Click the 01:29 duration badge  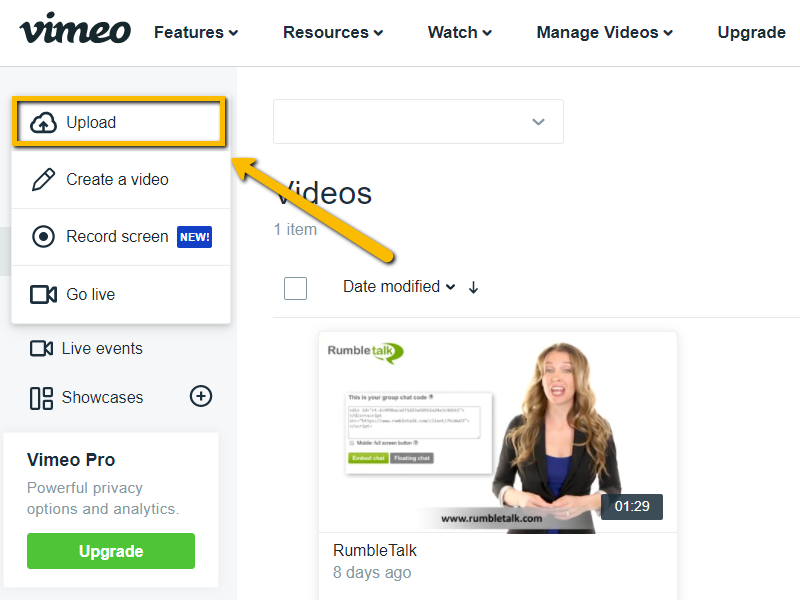pos(632,507)
